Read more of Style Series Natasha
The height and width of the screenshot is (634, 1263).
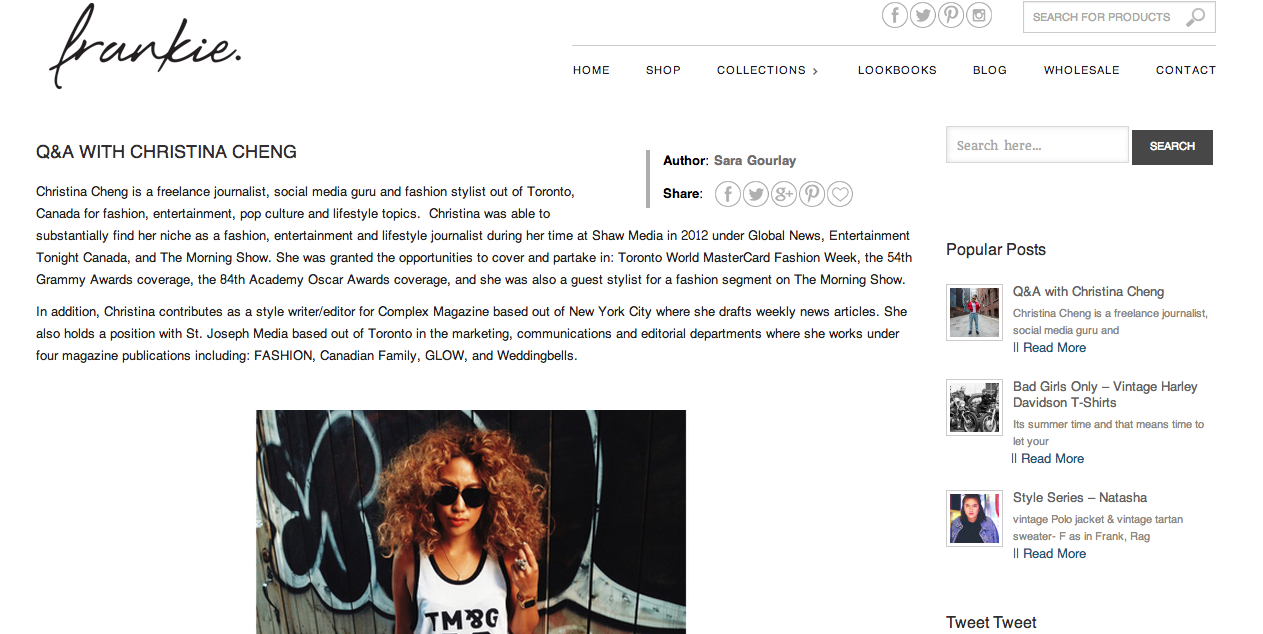click(1054, 554)
